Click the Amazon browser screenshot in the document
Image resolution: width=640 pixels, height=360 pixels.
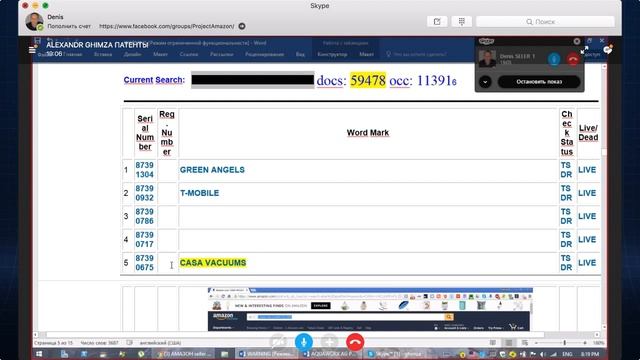coord(370,309)
